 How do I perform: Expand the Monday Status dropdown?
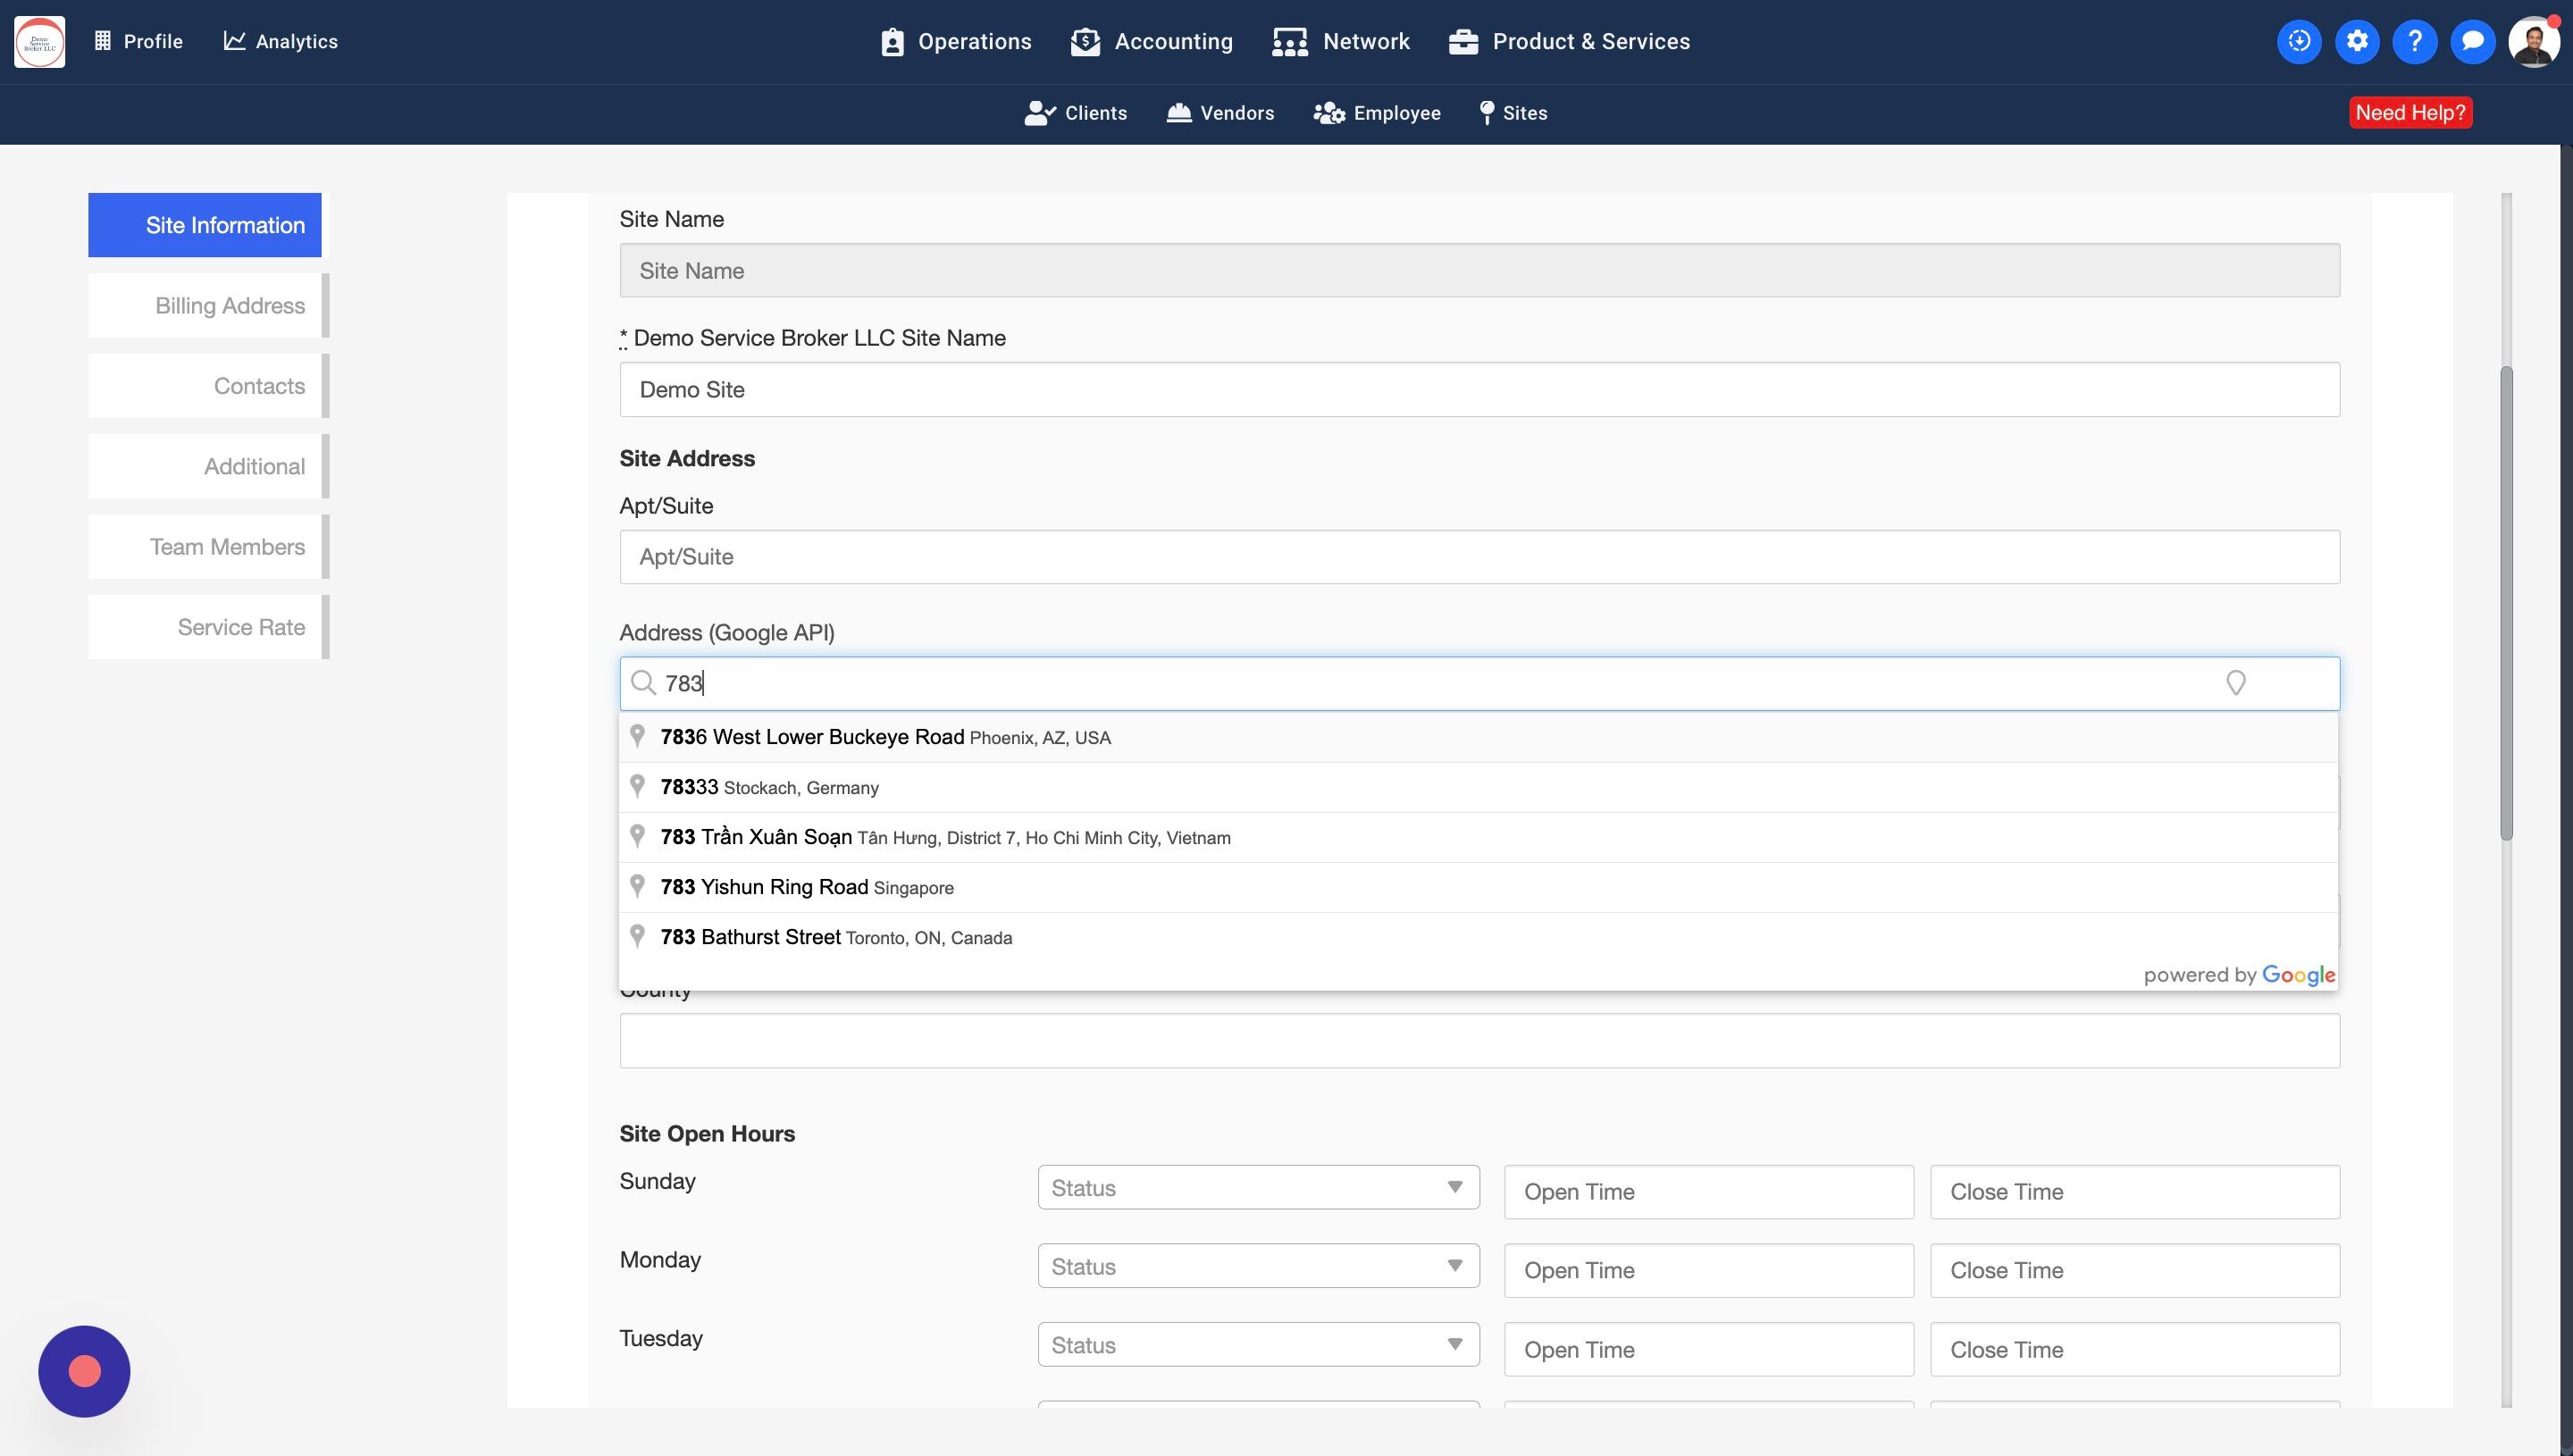tap(1257, 1266)
